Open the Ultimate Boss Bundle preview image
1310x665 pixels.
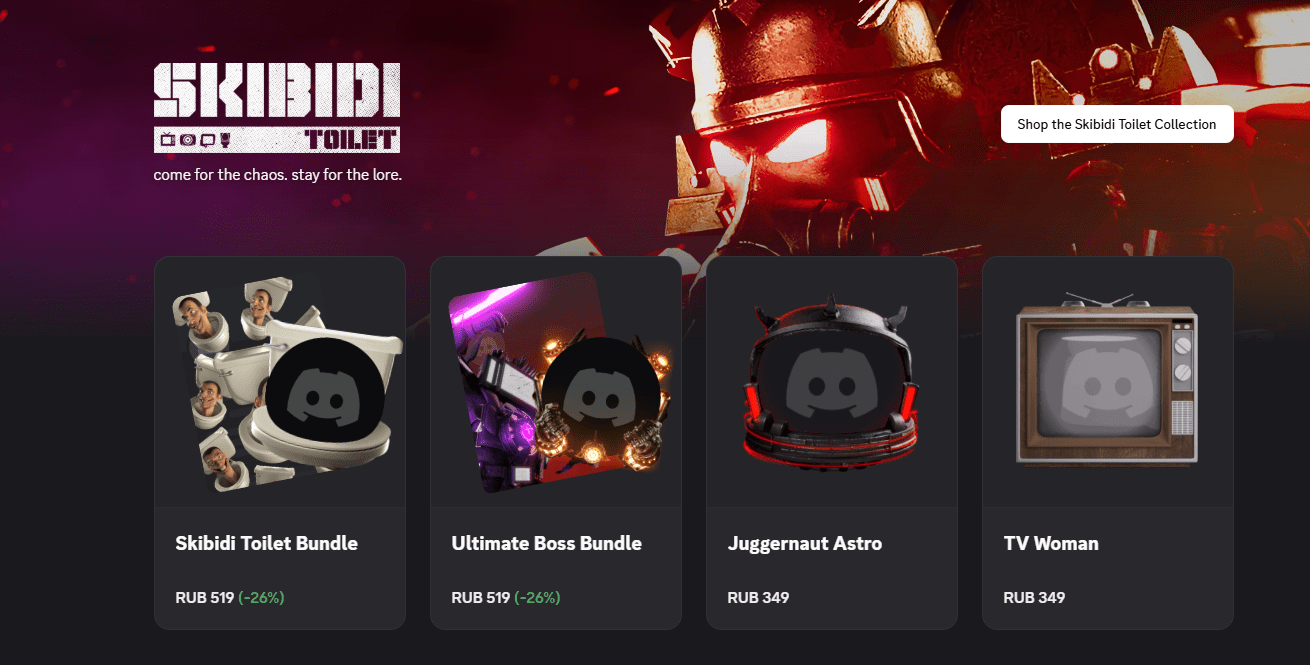tap(556, 383)
